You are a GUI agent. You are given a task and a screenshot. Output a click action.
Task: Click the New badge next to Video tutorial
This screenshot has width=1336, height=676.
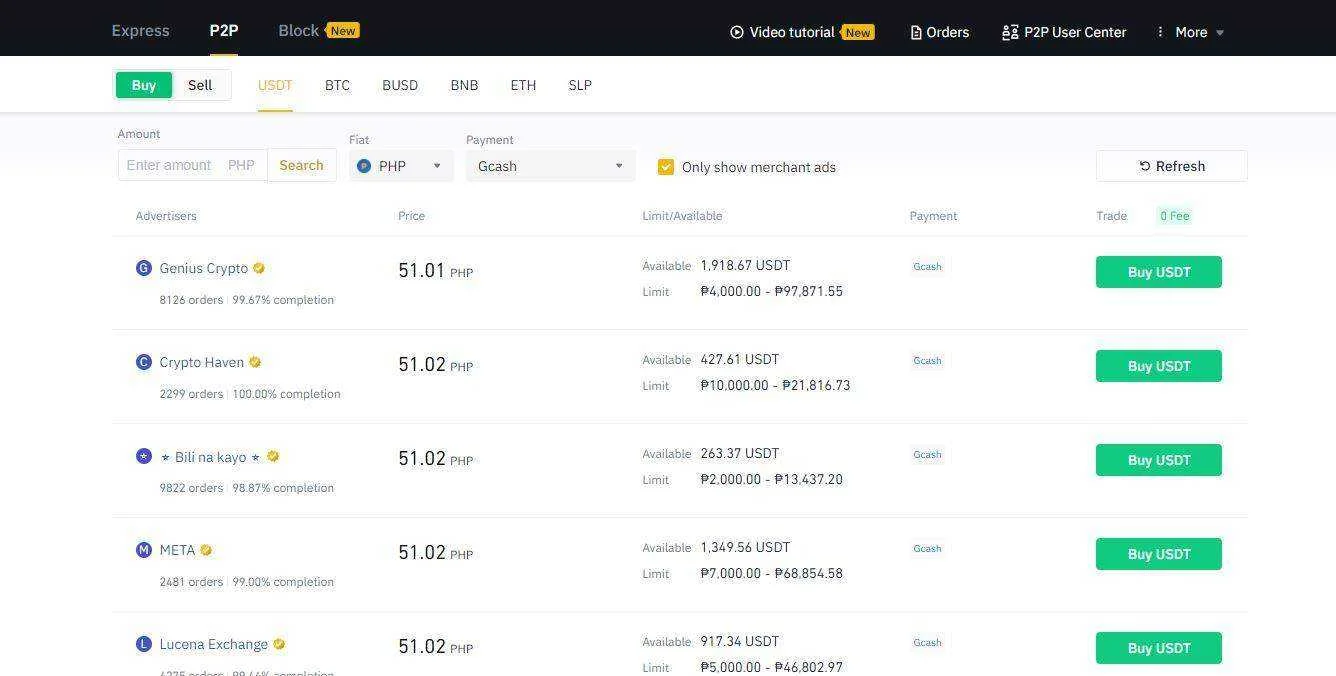[x=858, y=32]
